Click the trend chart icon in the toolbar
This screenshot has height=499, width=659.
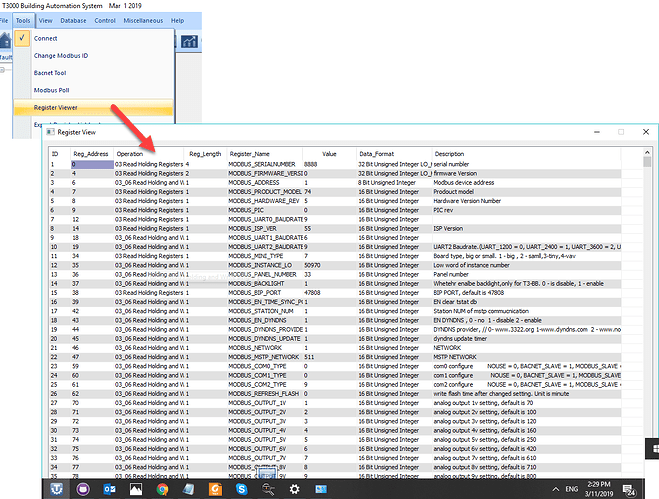coord(190,40)
